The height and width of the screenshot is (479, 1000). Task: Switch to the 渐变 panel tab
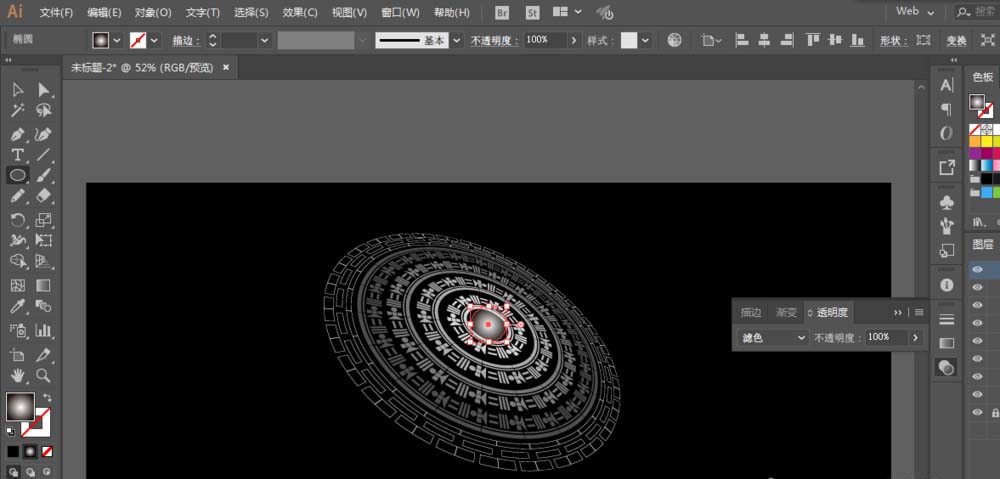coord(786,312)
